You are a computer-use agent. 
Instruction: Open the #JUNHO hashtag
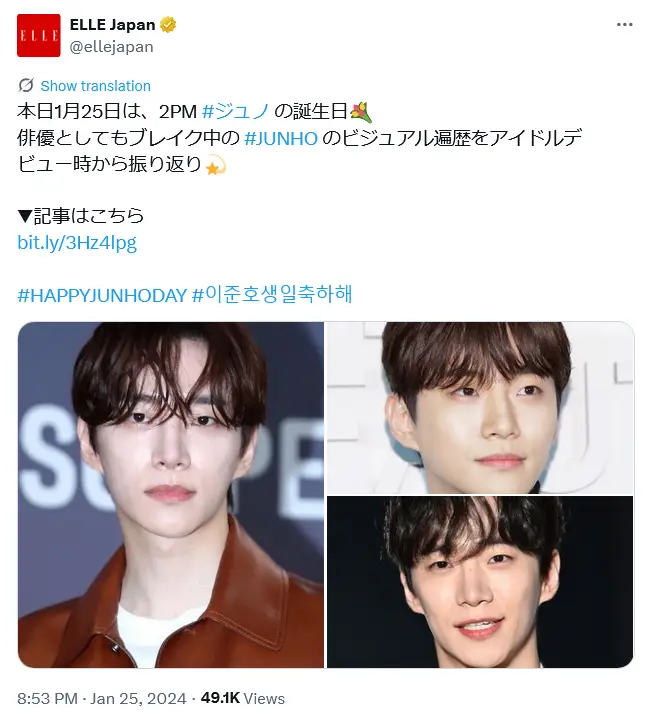281,138
